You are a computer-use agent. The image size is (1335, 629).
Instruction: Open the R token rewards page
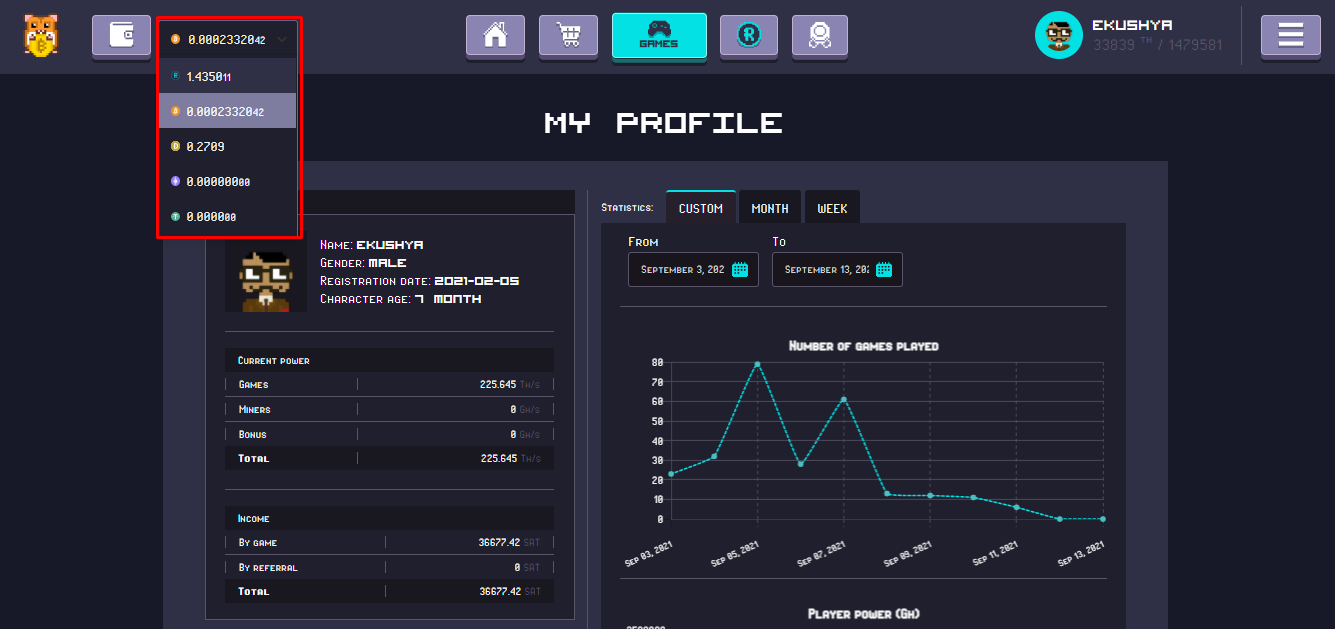[748, 36]
